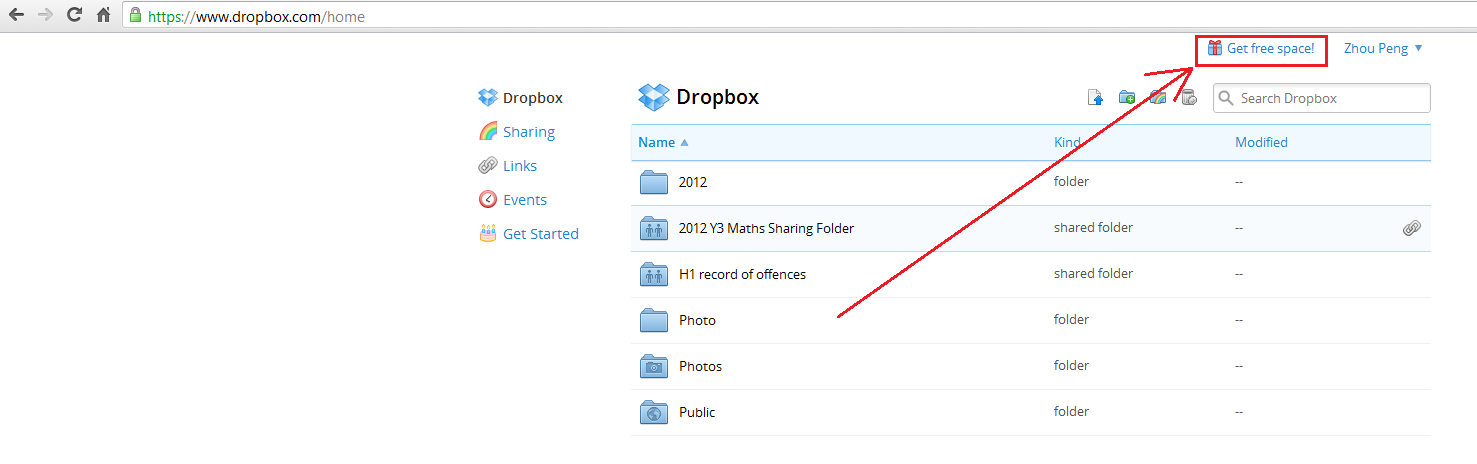Image resolution: width=1477 pixels, height=464 pixels.
Task: Click the browser Forward arrow
Action: [x=45, y=16]
